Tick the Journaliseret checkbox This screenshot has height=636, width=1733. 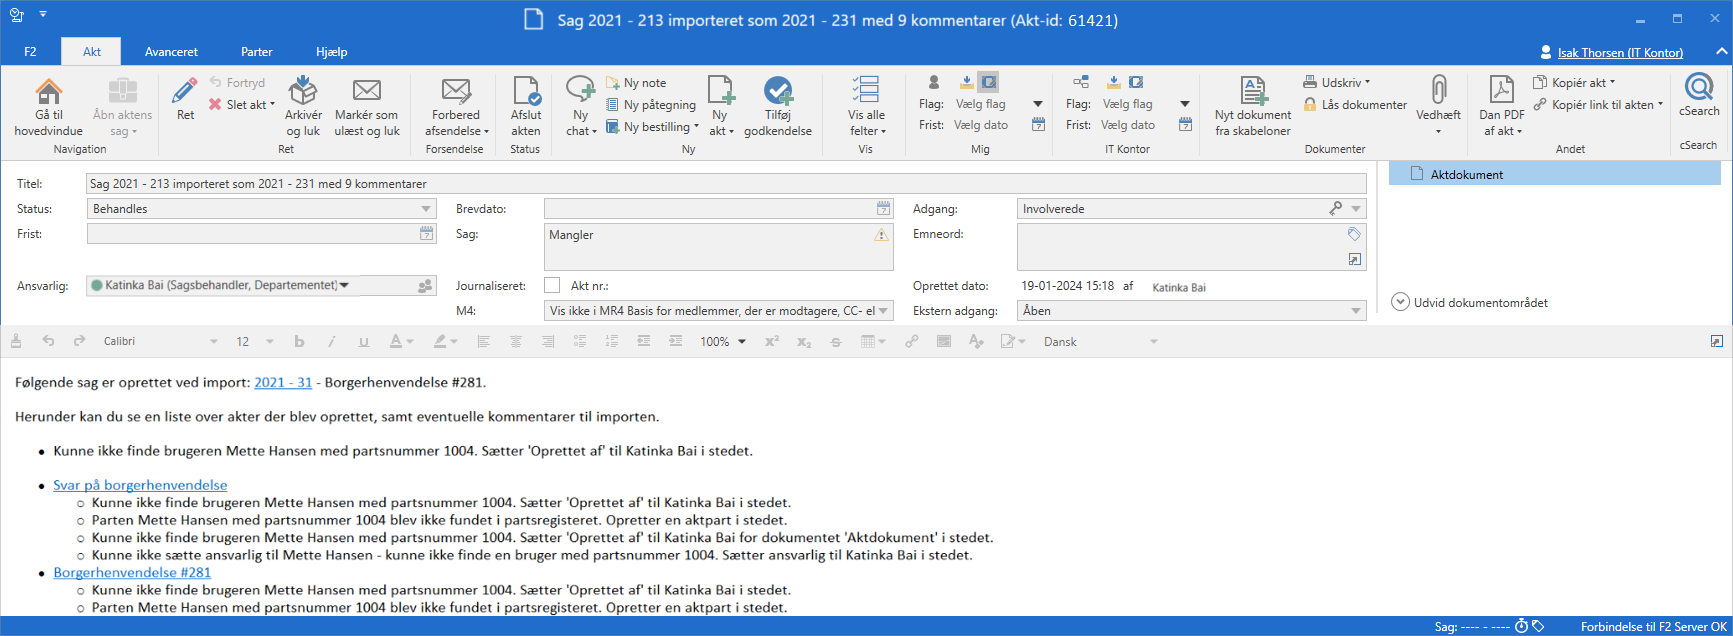[552, 286]
